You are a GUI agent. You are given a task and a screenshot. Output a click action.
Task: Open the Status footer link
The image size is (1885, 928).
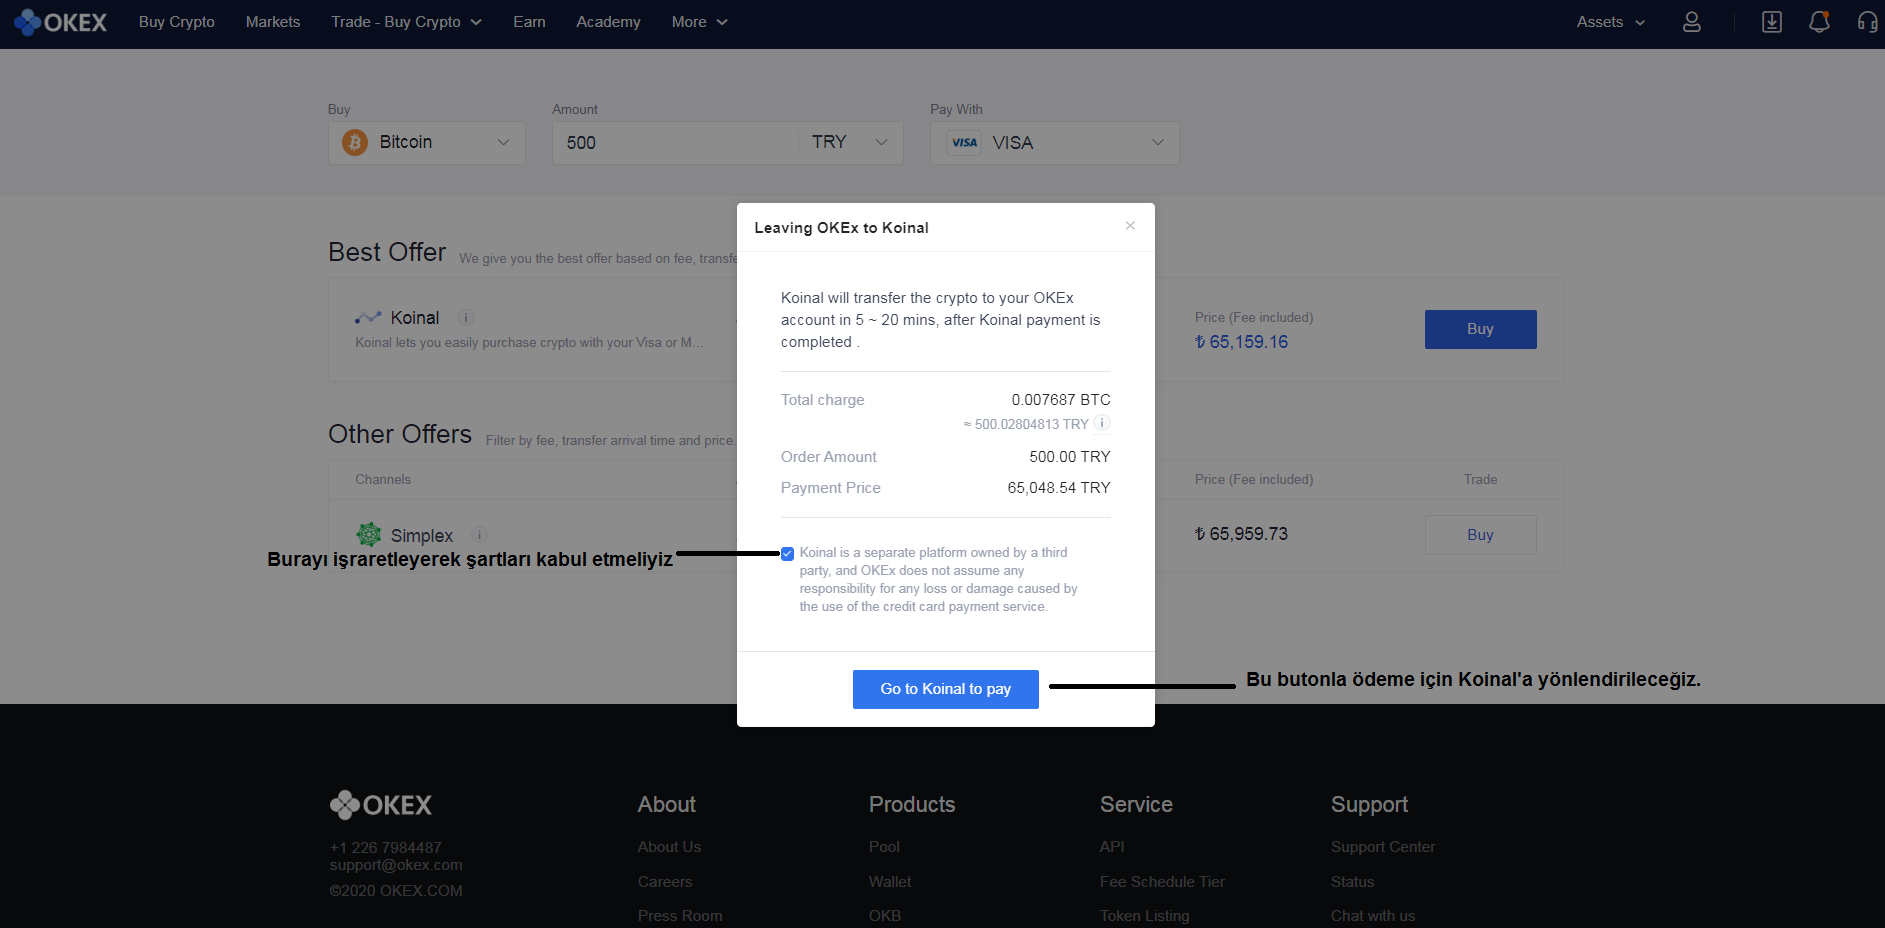1352,882
